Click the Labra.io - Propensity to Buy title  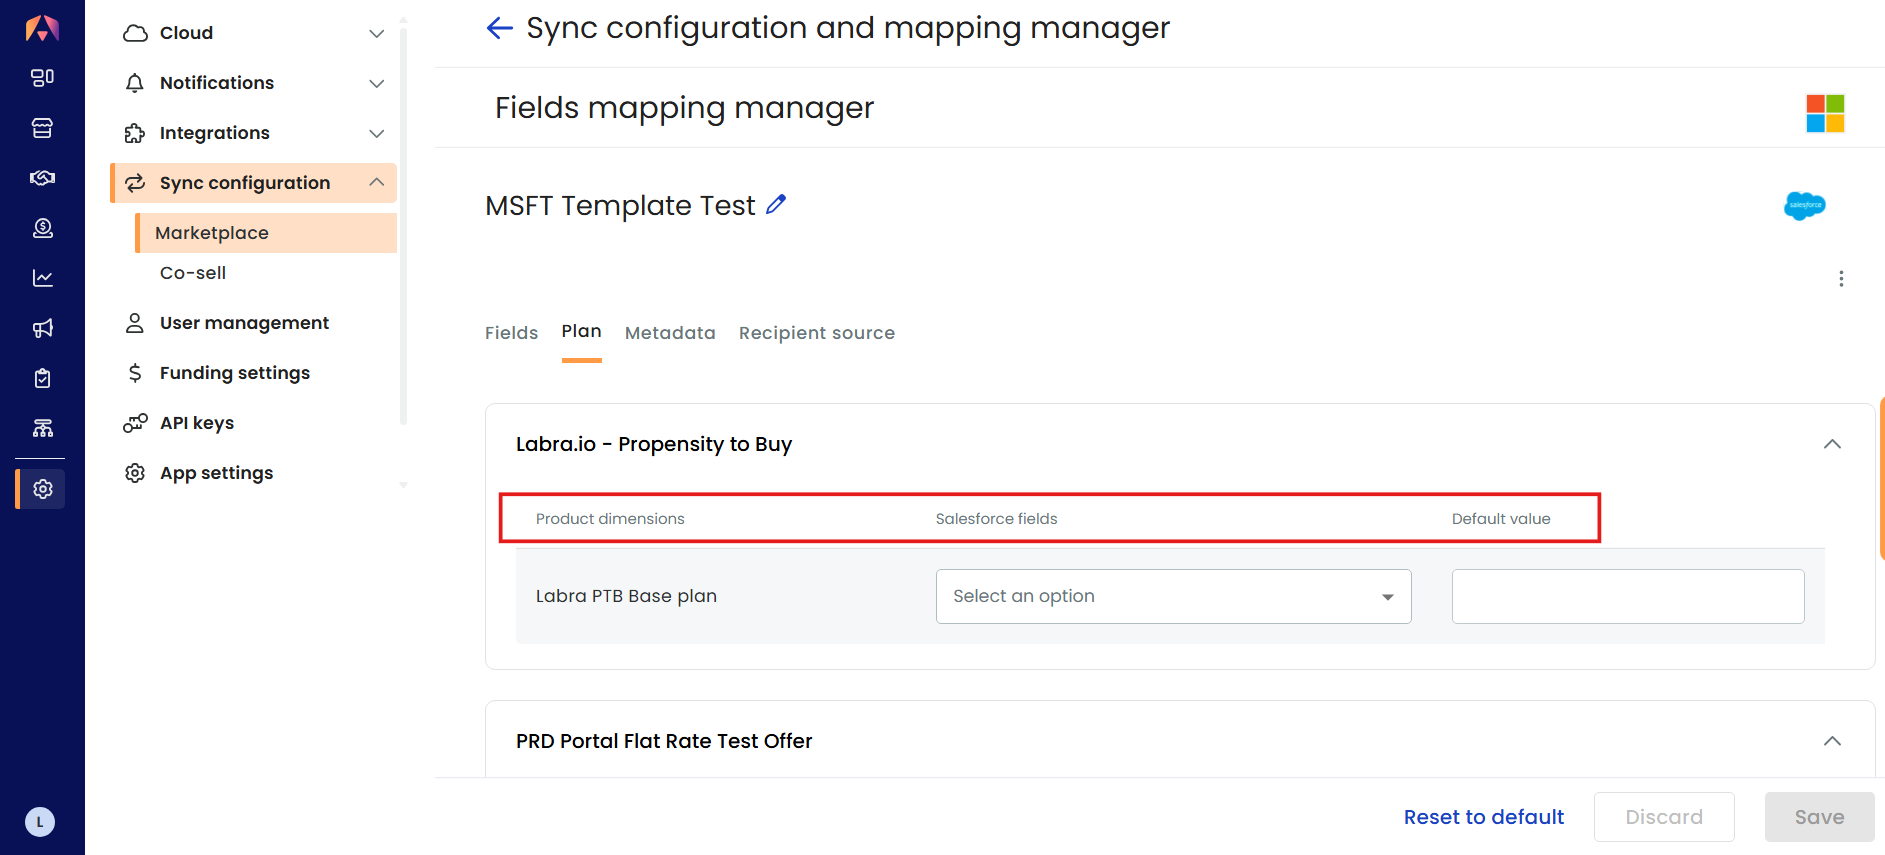tap(654, 444)
